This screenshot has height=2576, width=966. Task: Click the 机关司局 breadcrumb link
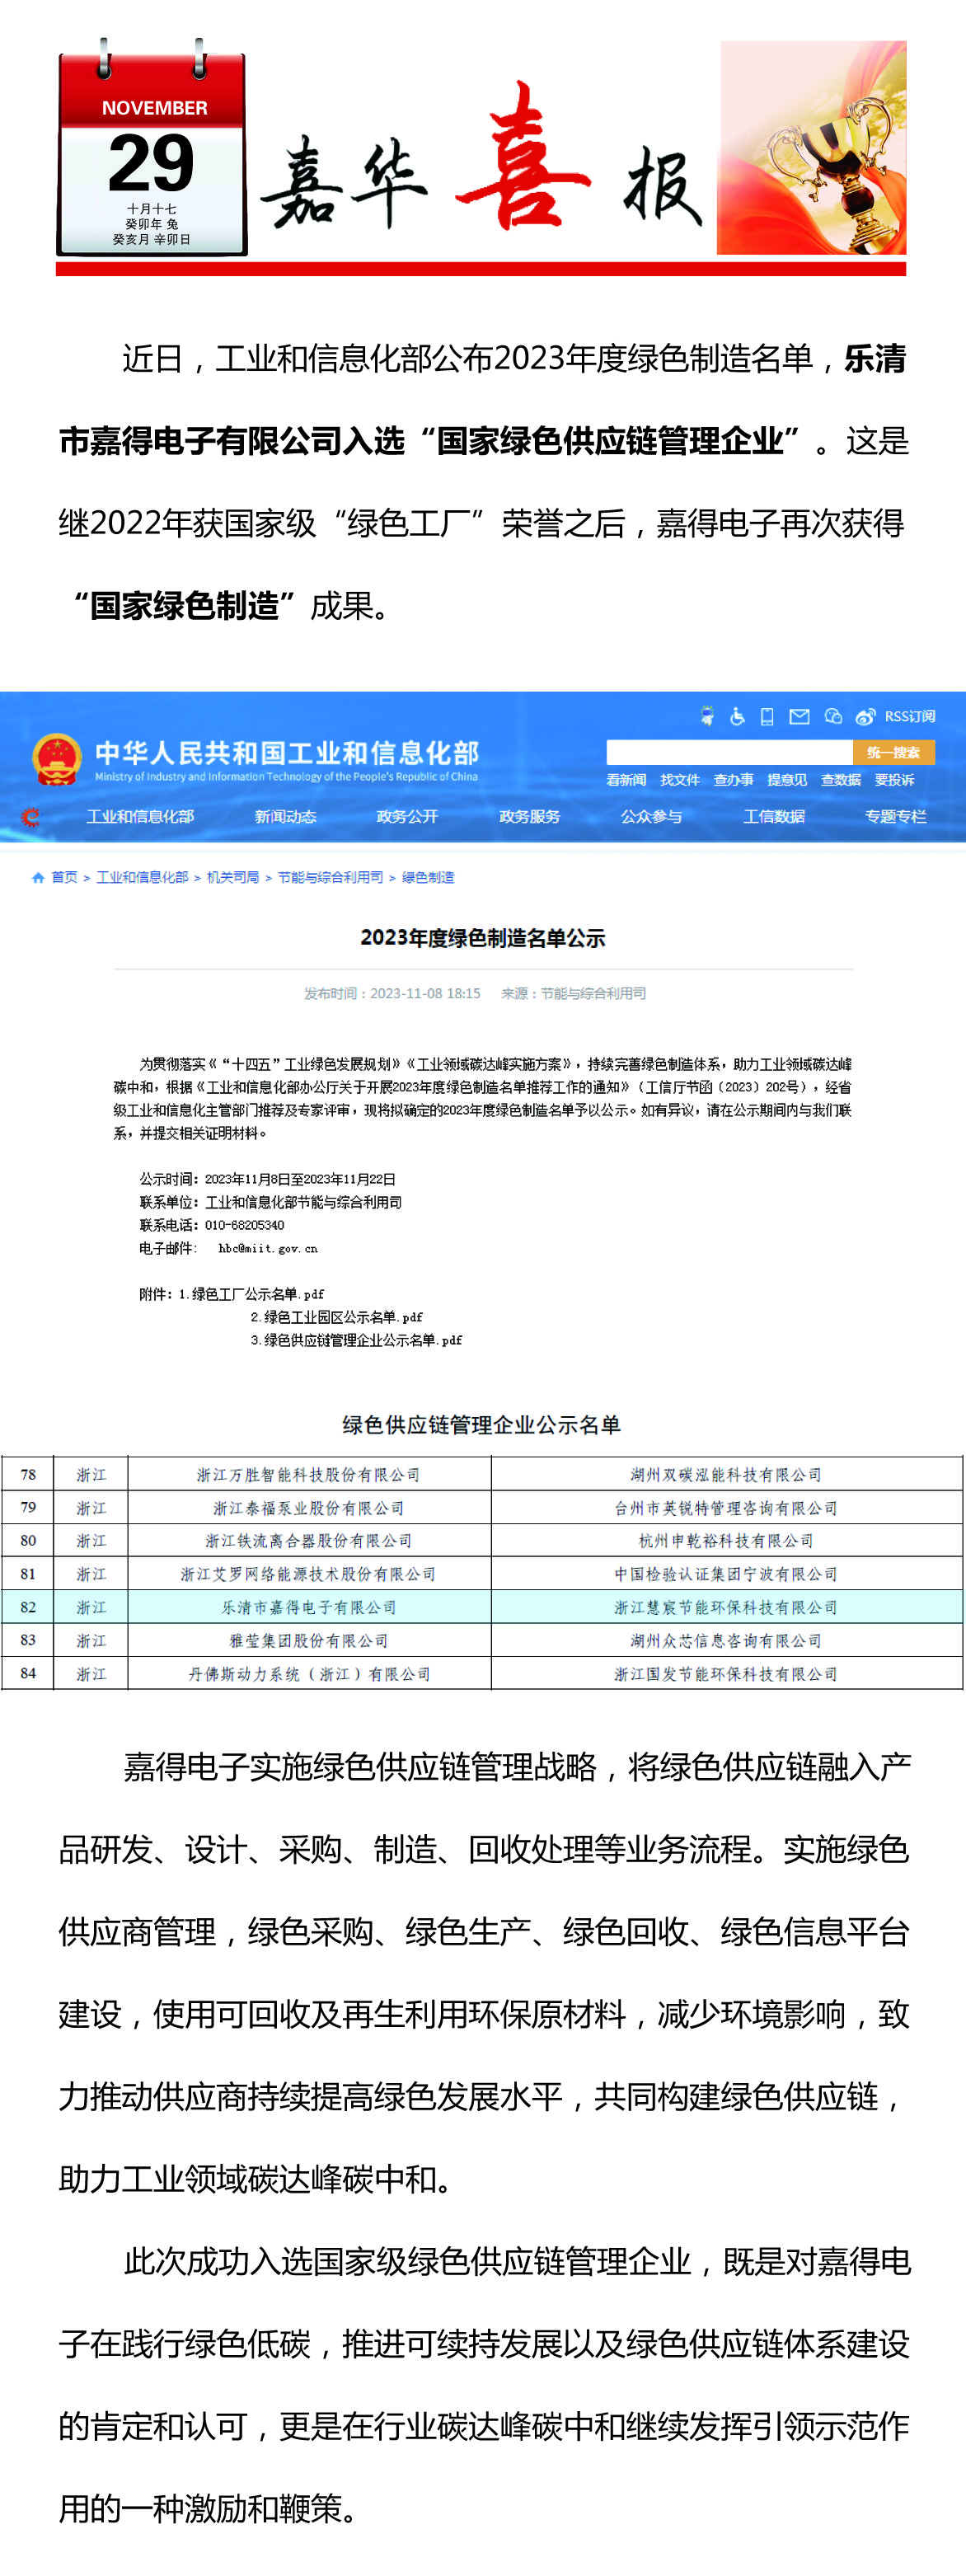coord(233,878)
